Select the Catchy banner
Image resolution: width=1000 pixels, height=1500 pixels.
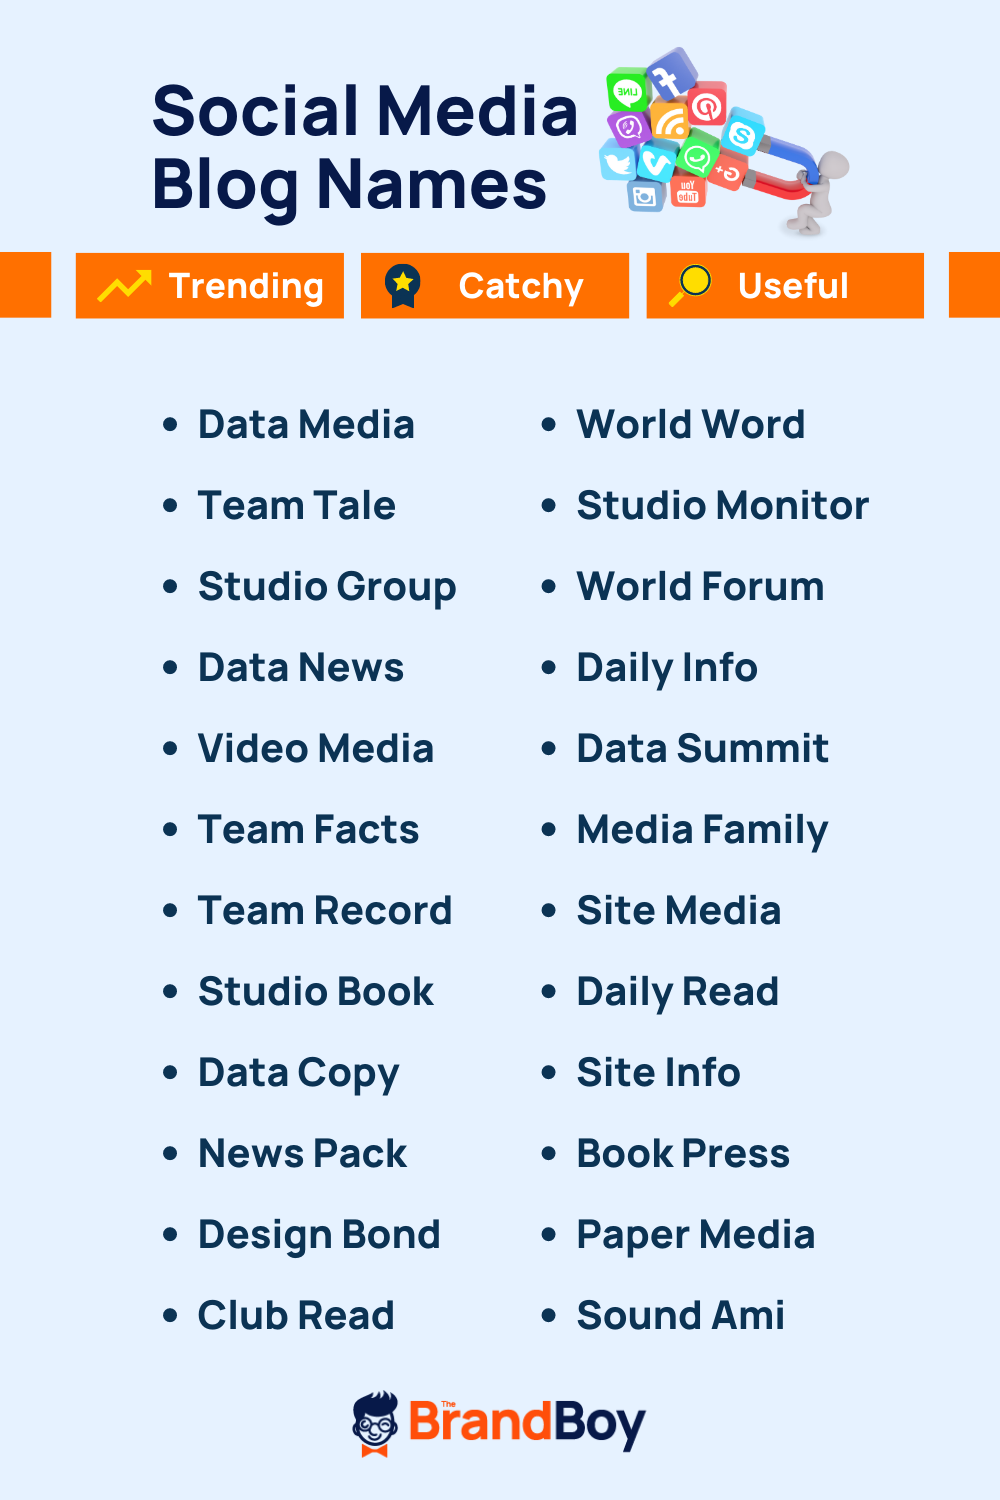point(496,286)
